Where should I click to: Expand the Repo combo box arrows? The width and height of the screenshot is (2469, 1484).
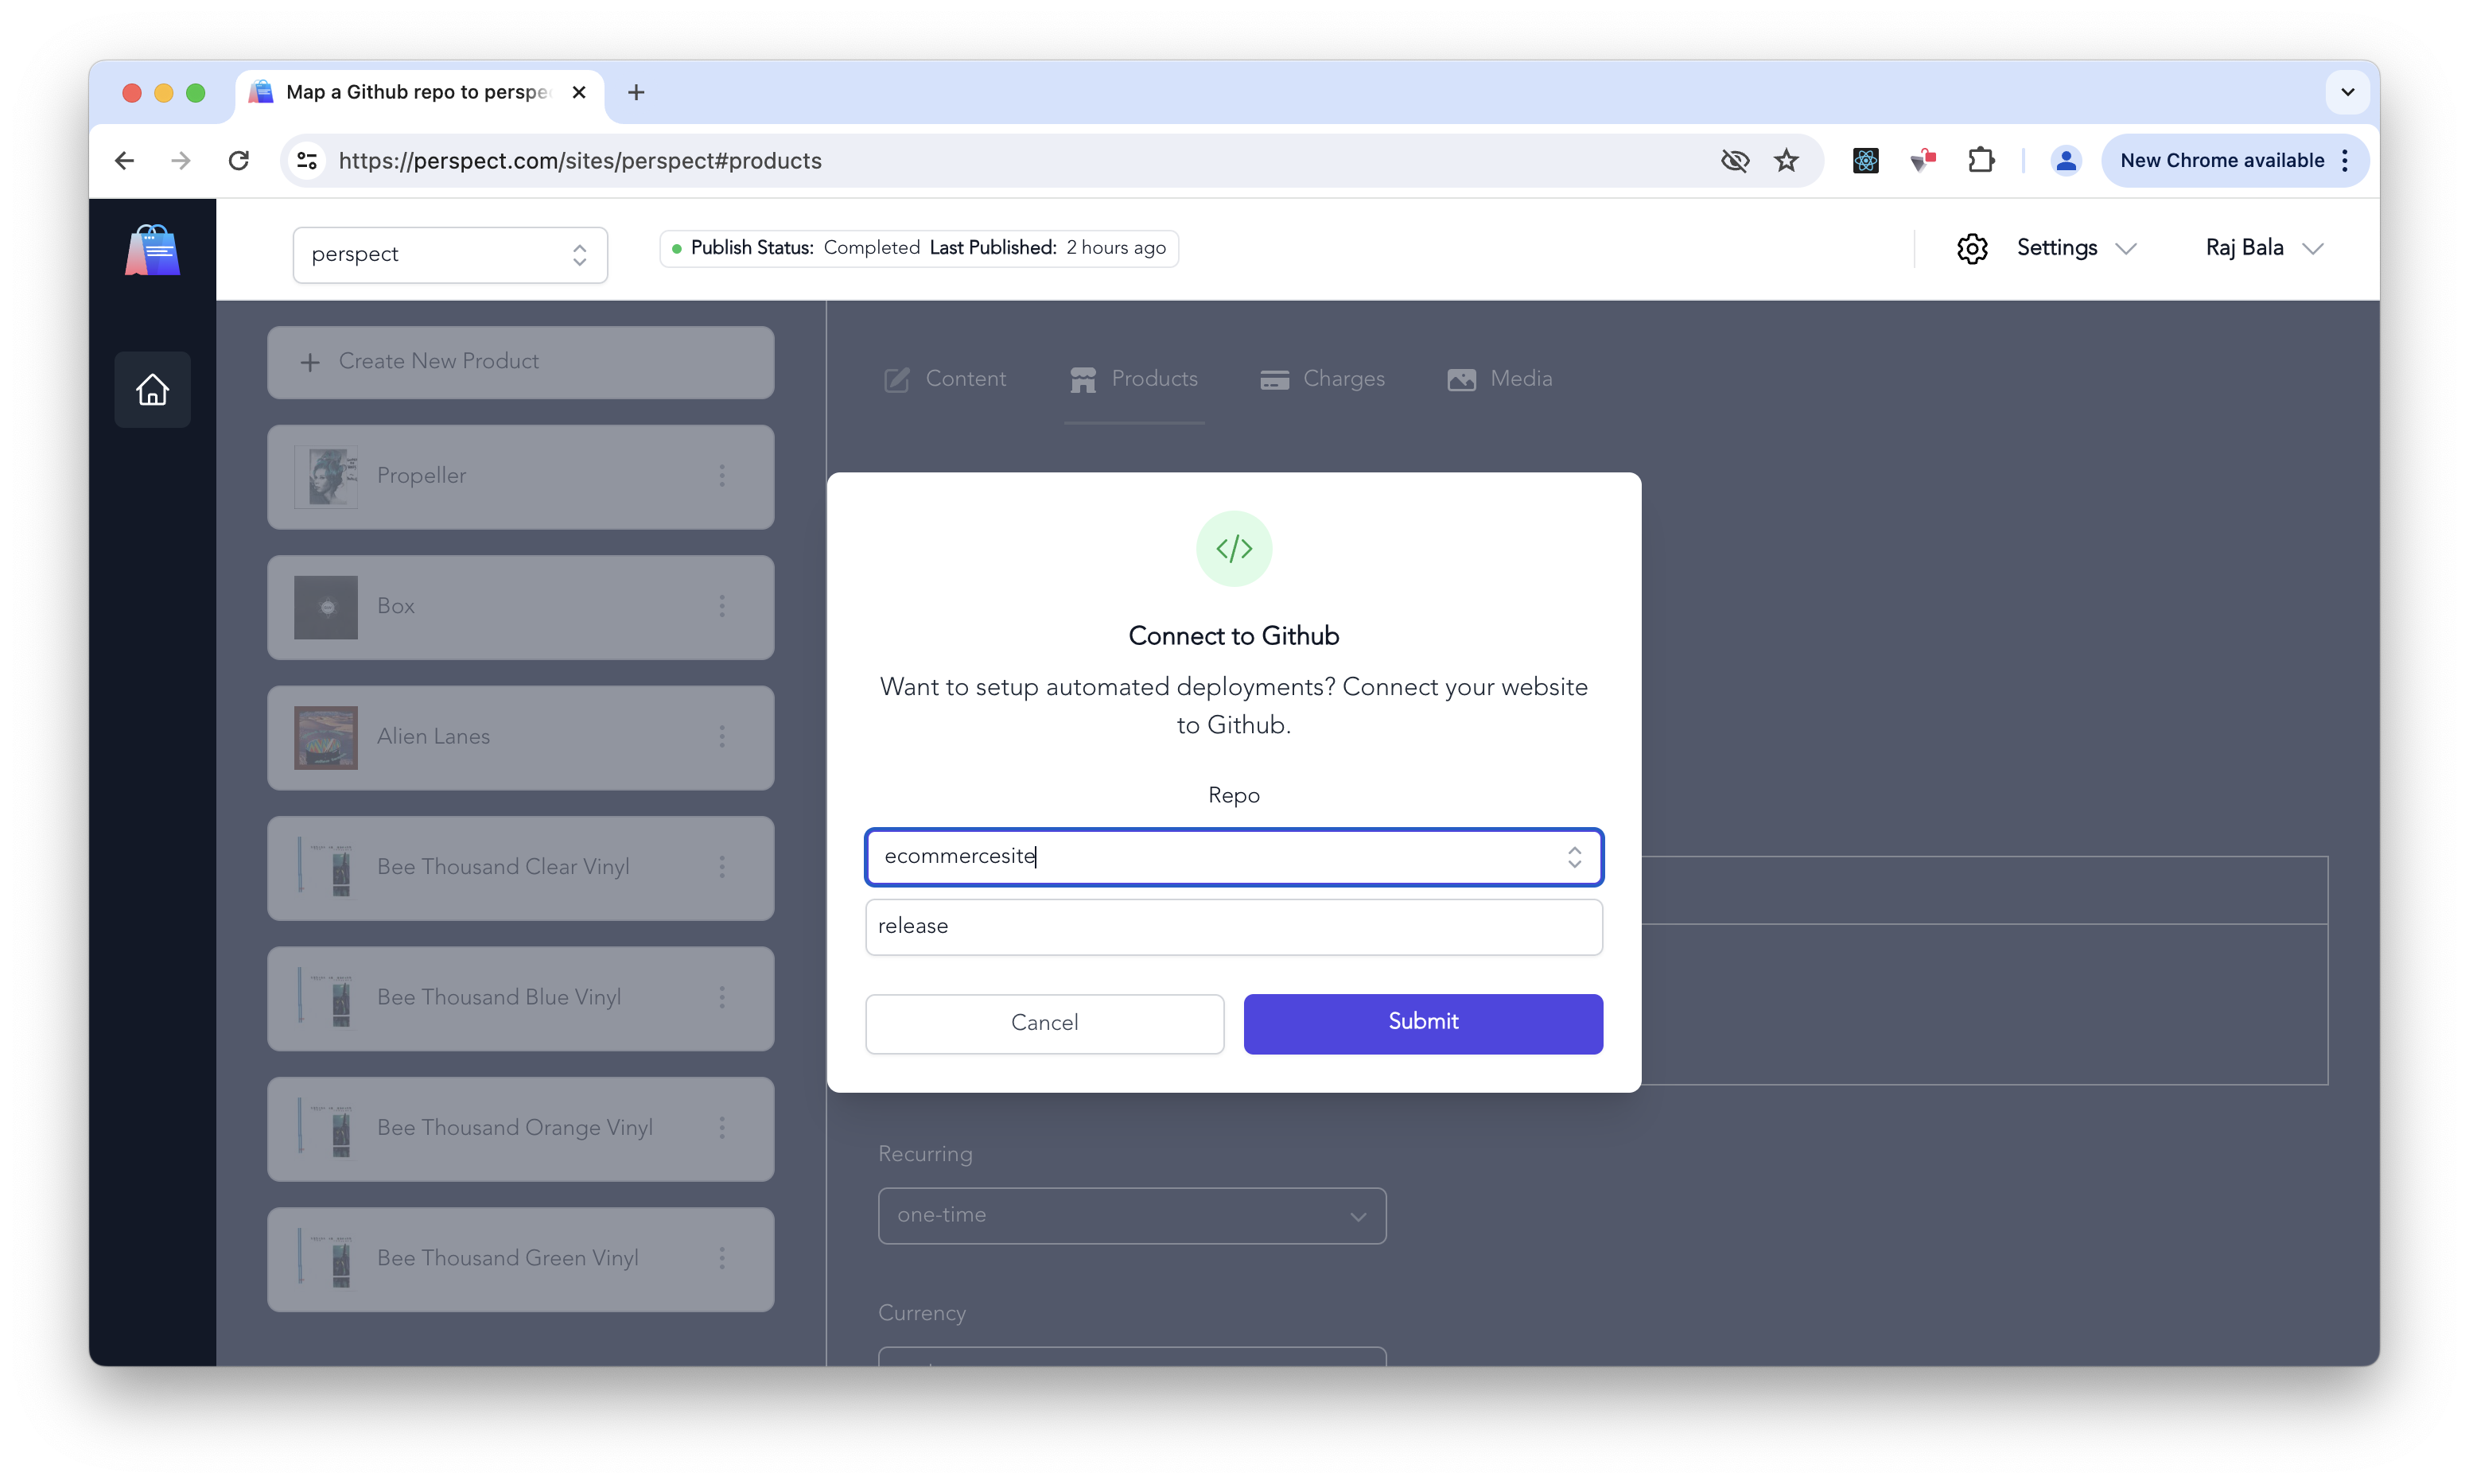click(x=1574, y=857)
